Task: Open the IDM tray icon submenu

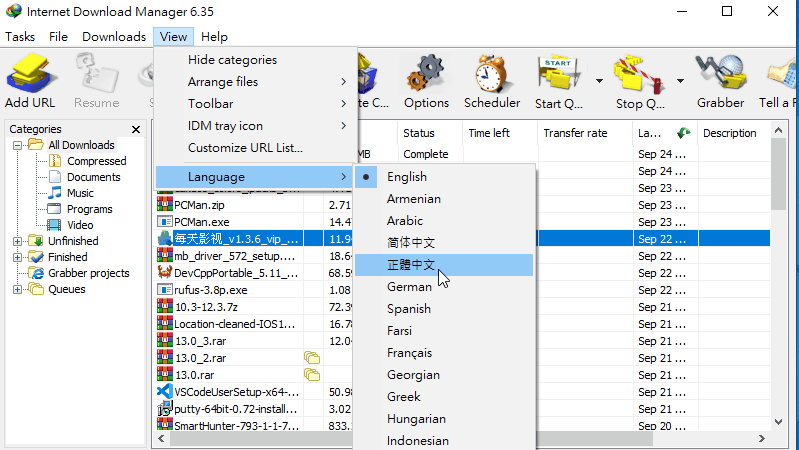Action: (254, 125)
